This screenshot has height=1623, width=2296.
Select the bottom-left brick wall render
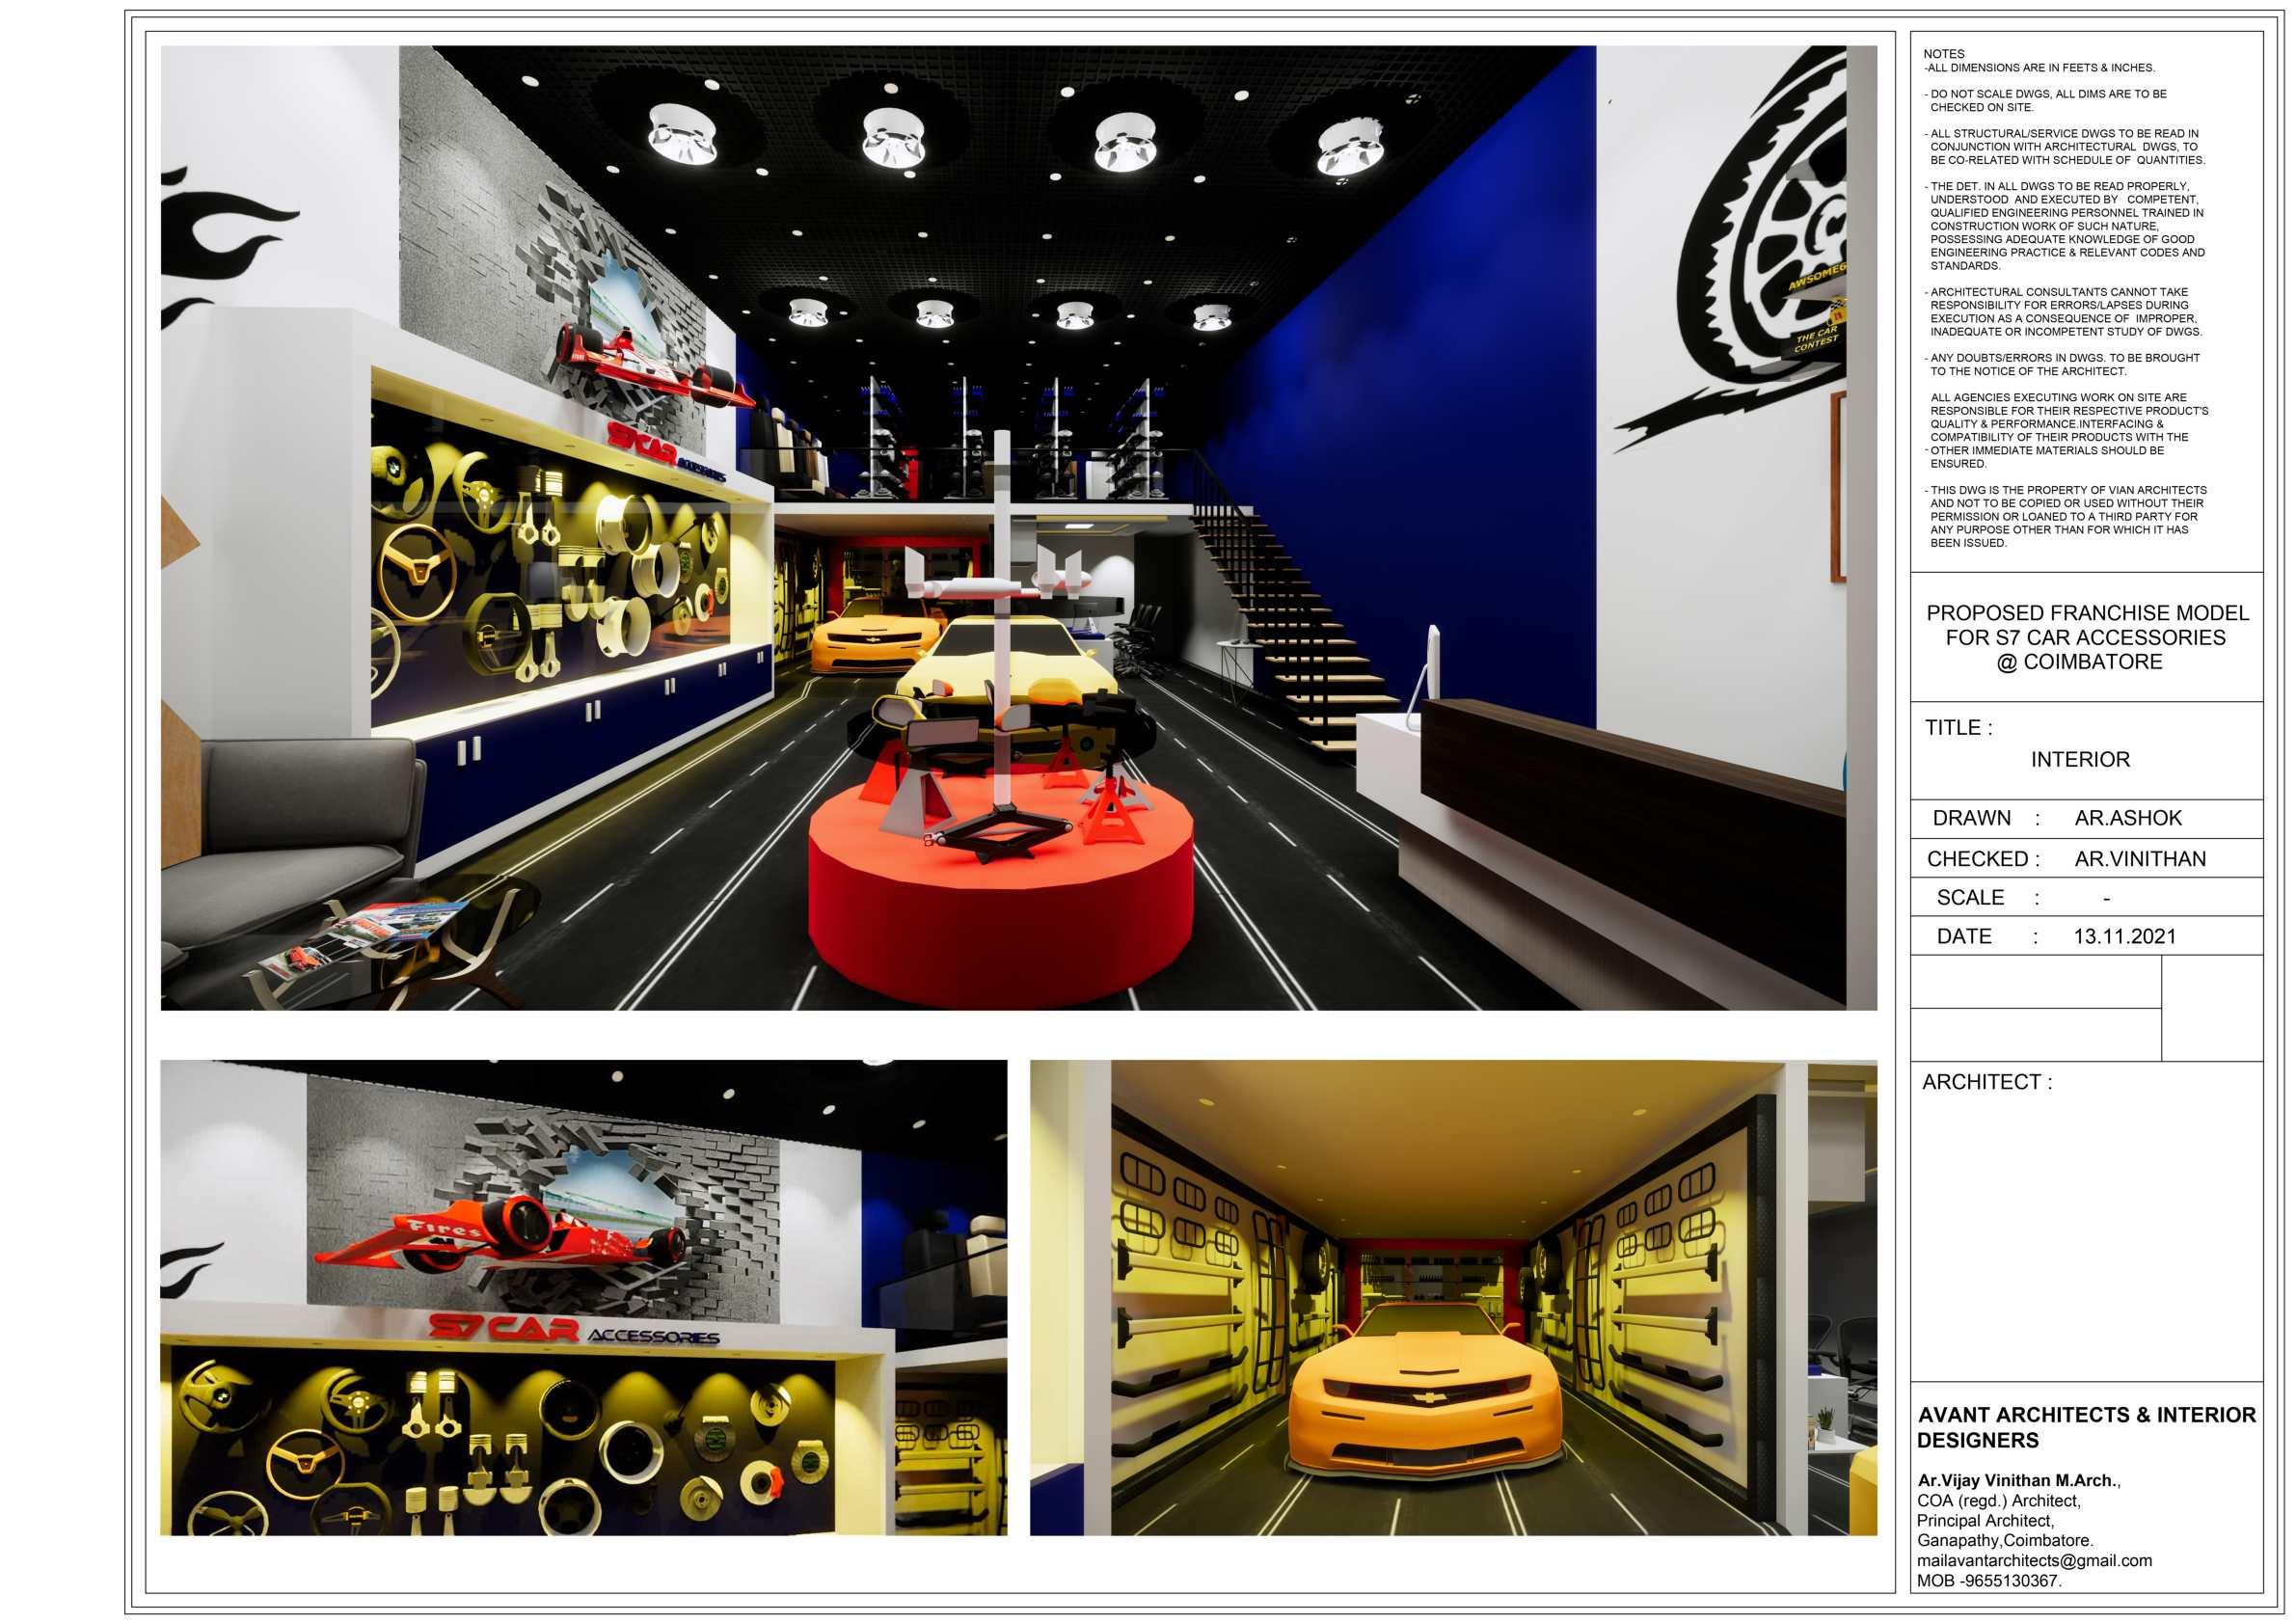(583, 1297)
